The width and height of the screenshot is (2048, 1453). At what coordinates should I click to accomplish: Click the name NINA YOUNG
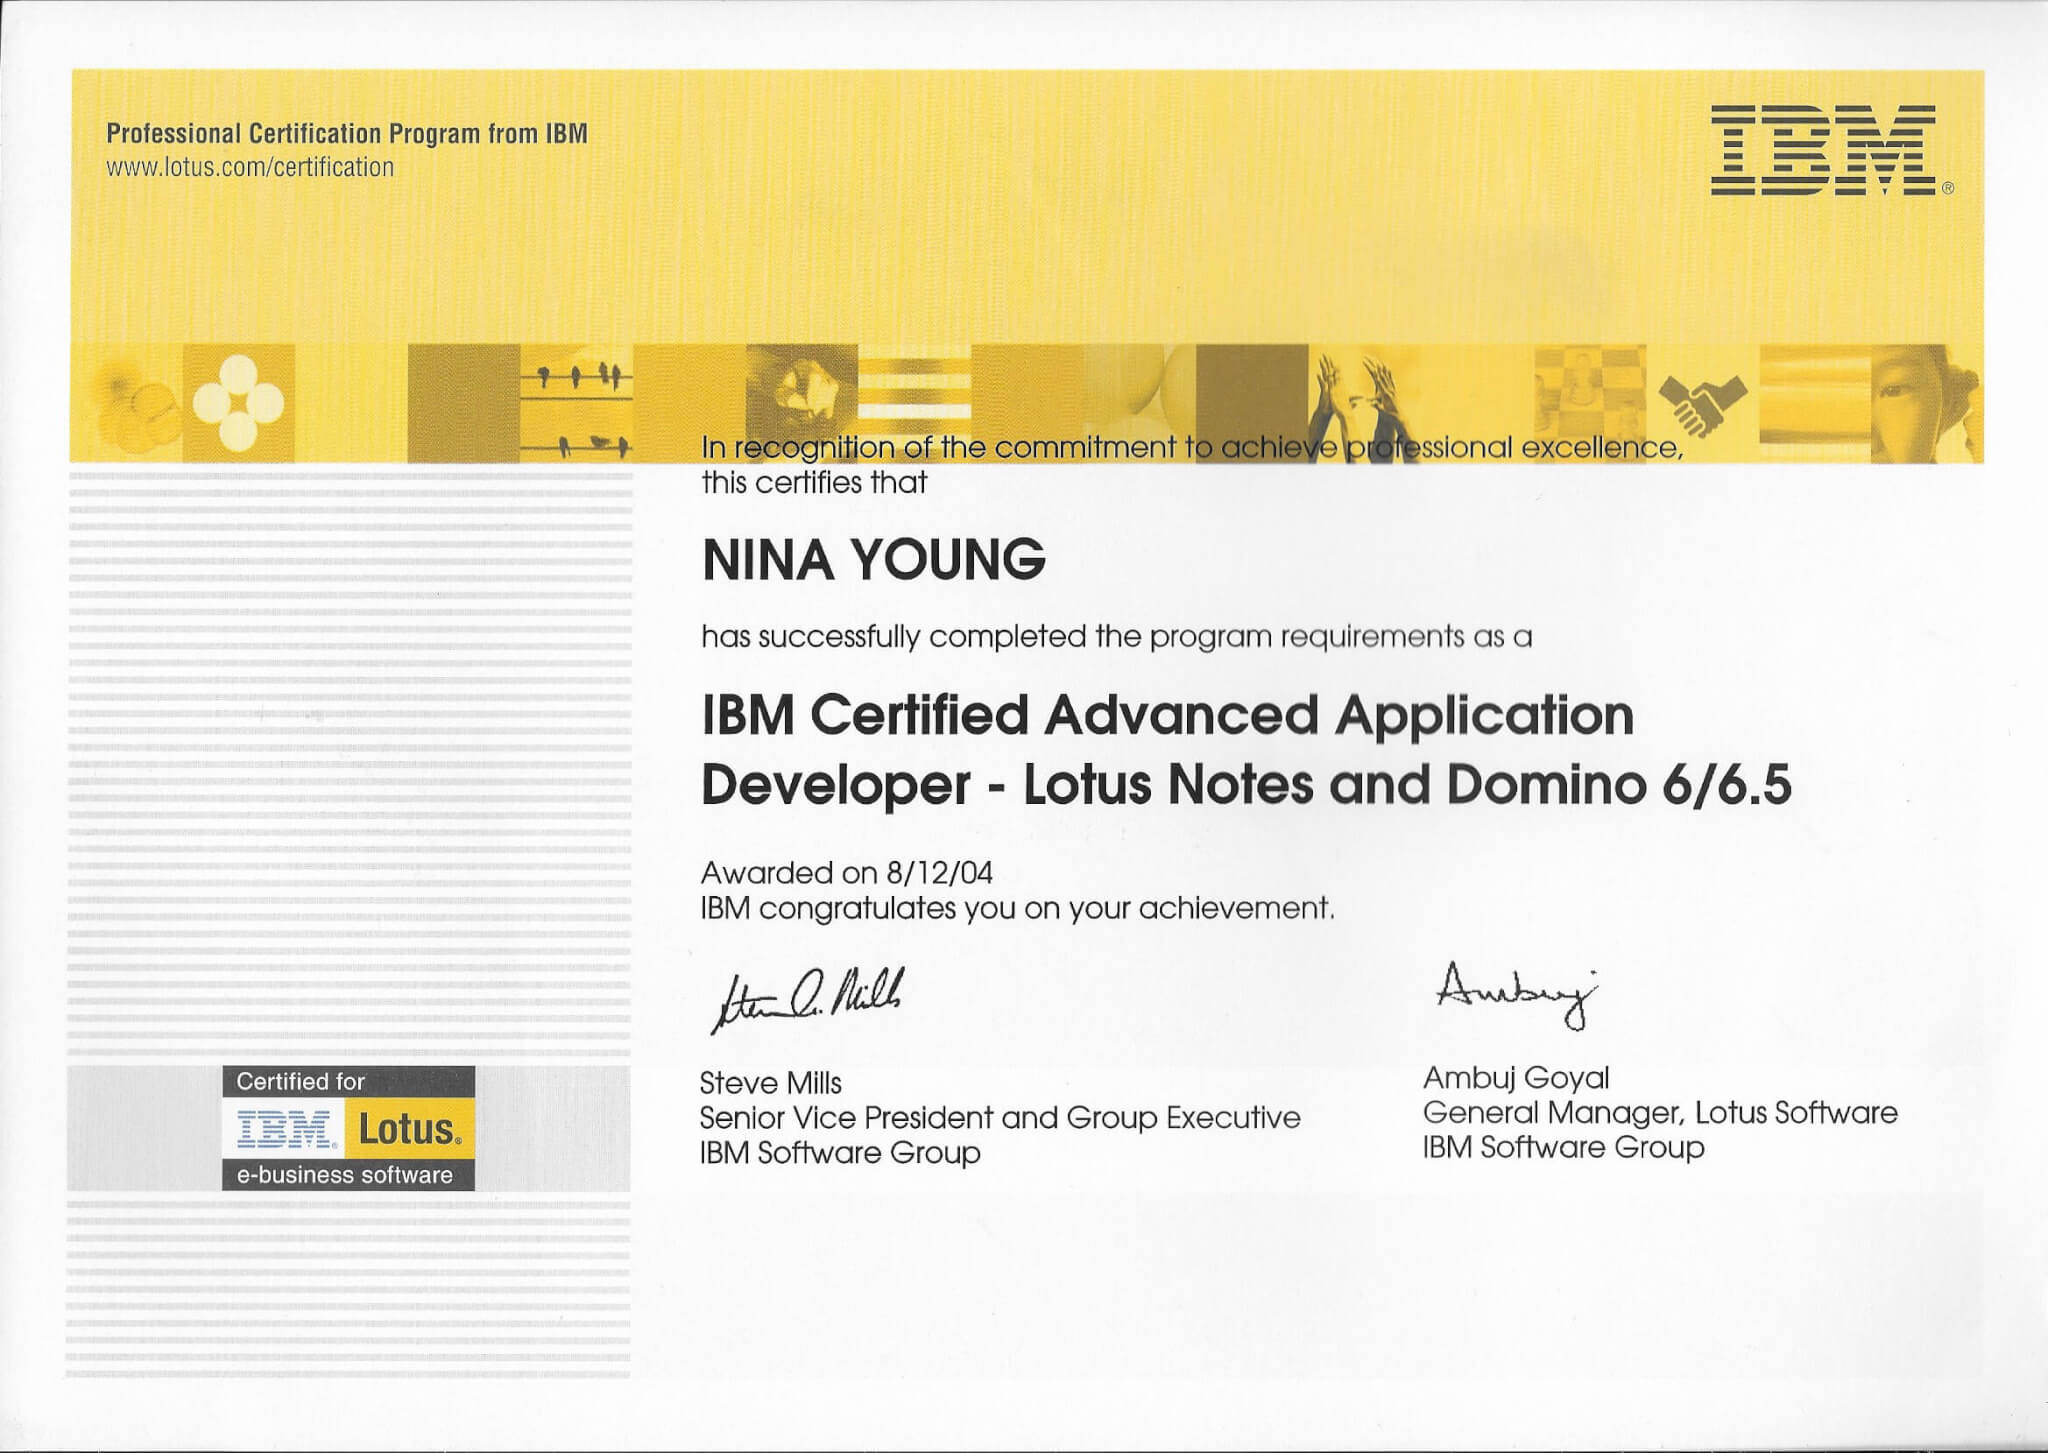pos(873,559)
